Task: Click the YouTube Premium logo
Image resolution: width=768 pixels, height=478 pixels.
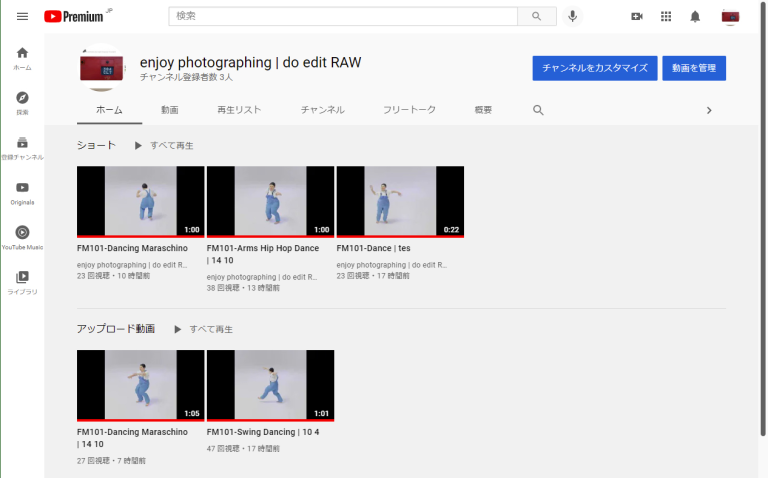Action: click(x=76, y=16)
